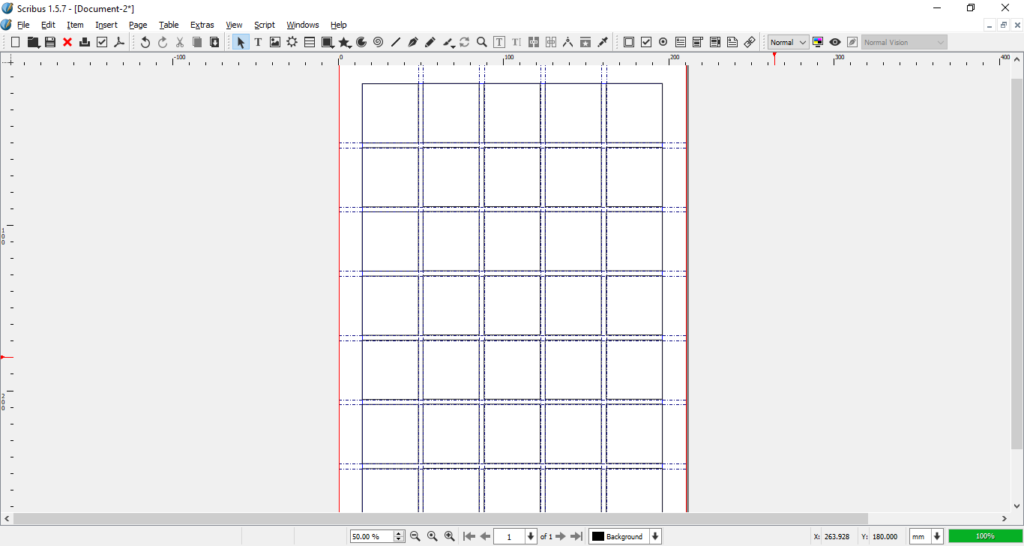Select the Freehand Line pencil tool
The width and height of the screenshot is (1024, 546).
pyautogui.click(x=430, y=42)
